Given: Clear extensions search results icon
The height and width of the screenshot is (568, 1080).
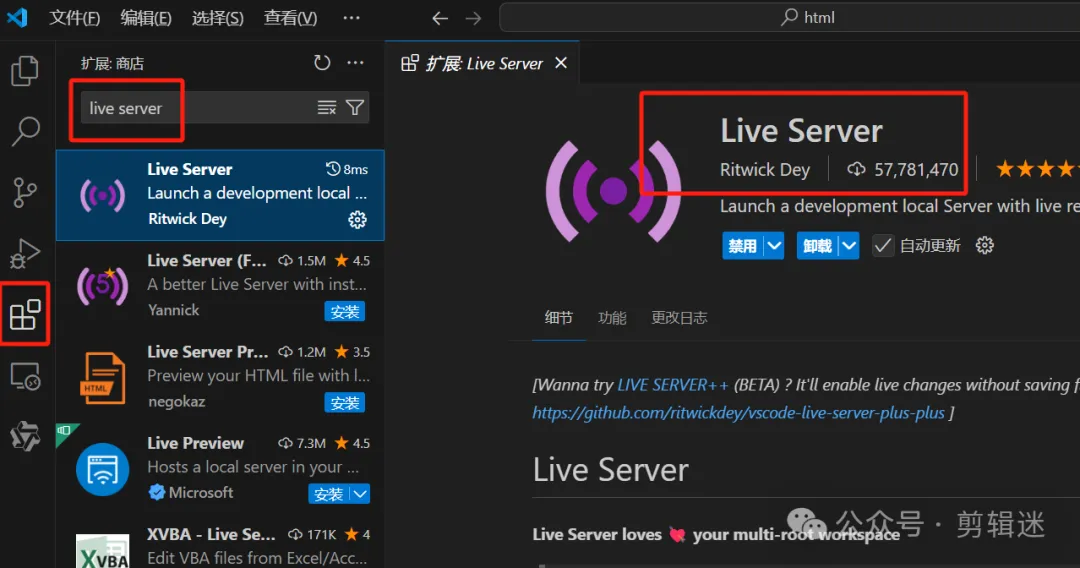Looking at the screenshot, I should tap(326, 107).
